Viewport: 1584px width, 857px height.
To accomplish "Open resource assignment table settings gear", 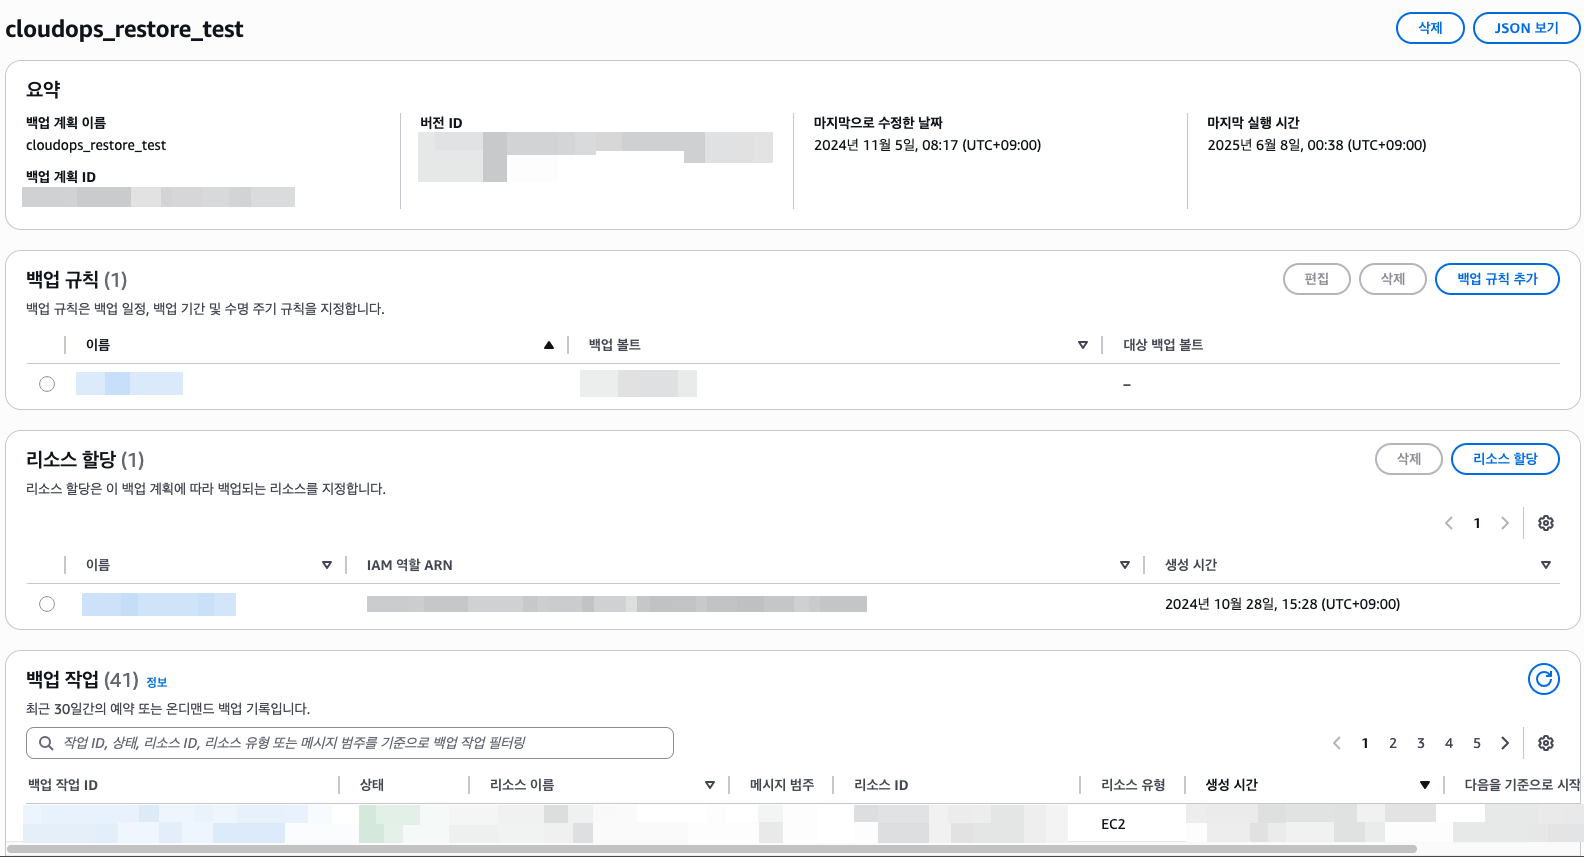I will [1545, 523].
